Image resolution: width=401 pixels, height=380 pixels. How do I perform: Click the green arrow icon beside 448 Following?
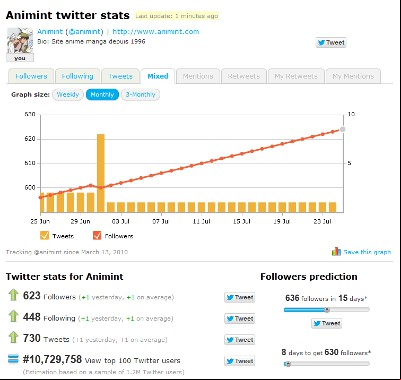[13, 317]
